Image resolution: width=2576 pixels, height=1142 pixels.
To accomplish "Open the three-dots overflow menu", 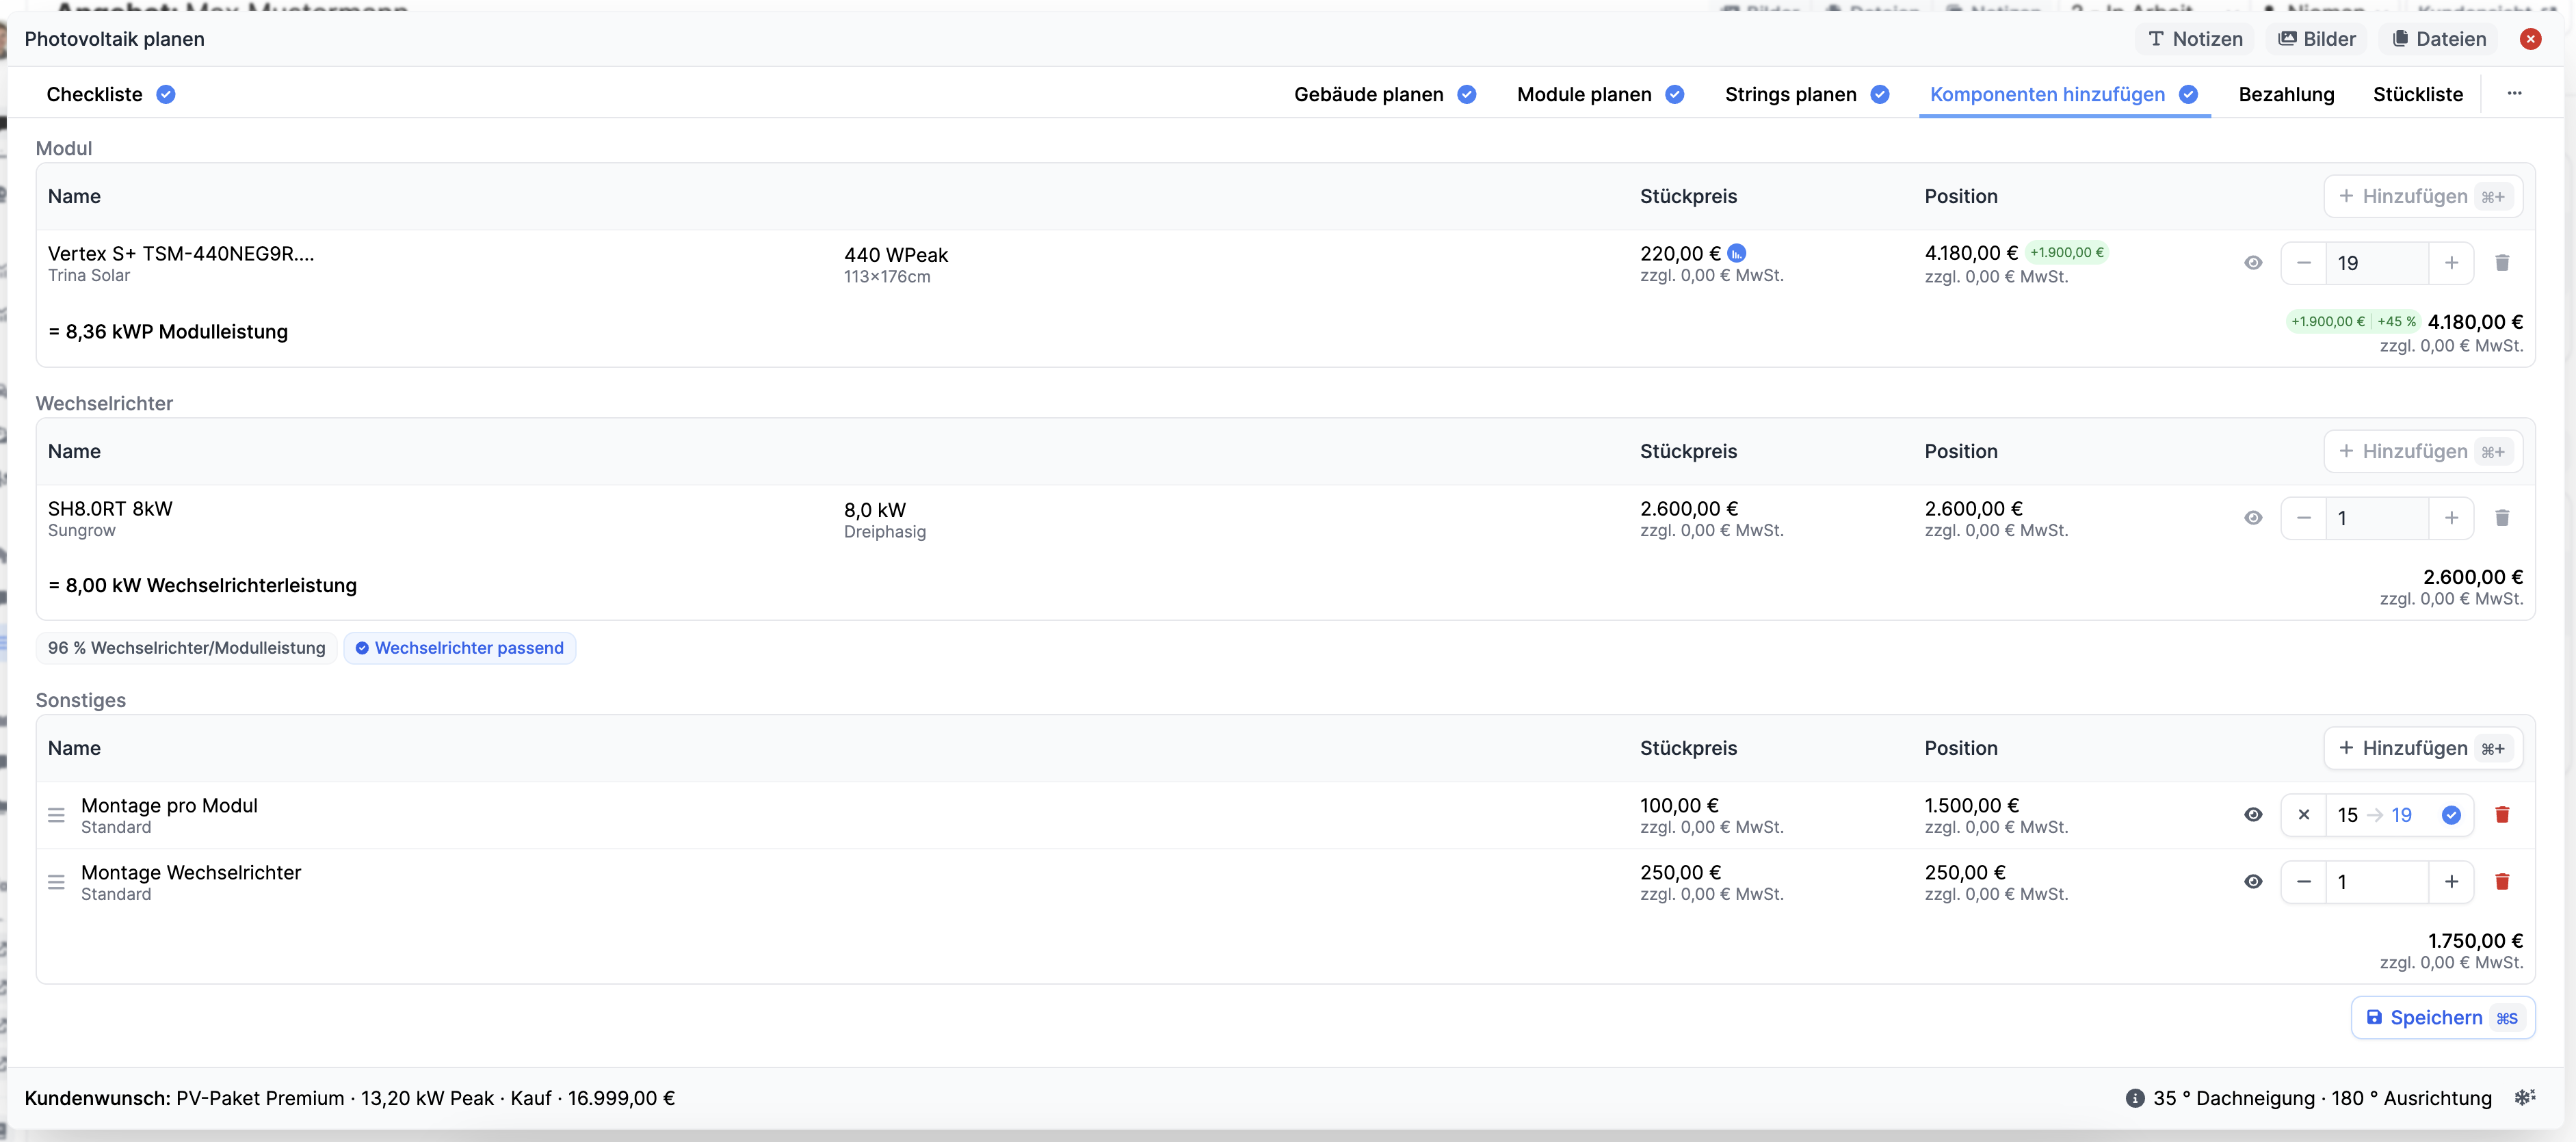I will point(2514,94).
